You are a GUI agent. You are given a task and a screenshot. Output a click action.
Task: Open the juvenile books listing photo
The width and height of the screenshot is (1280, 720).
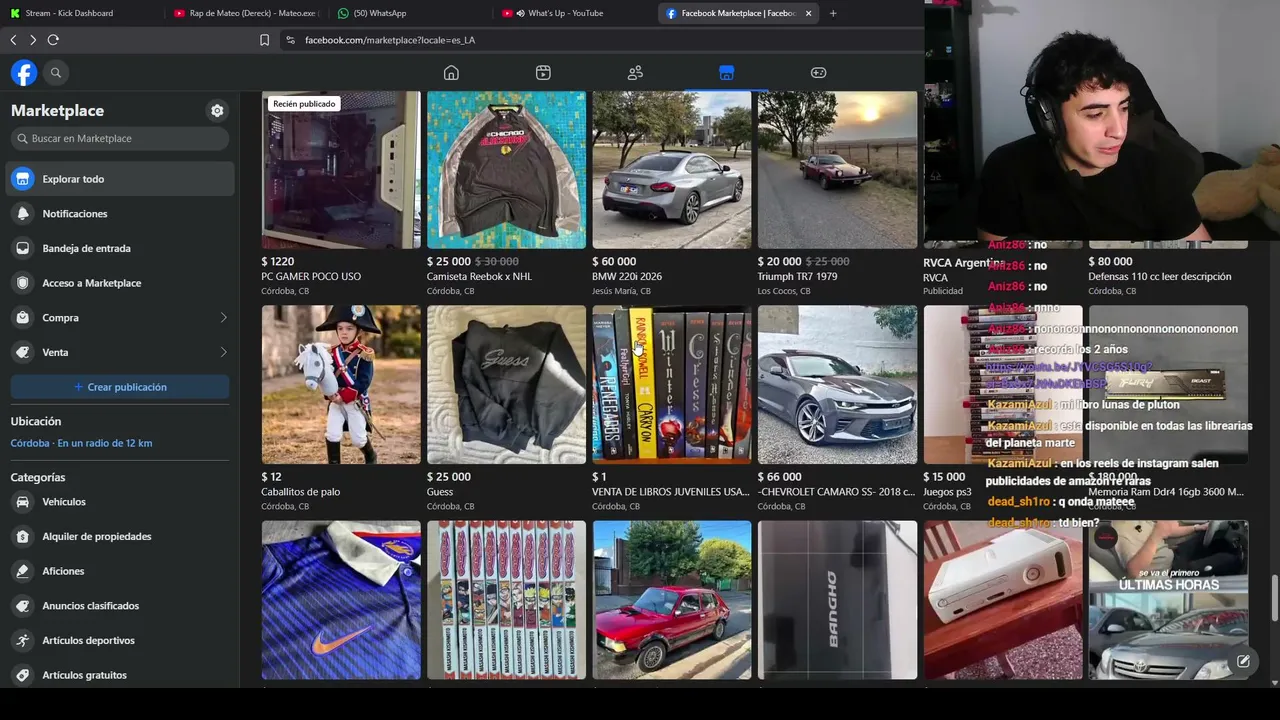click(672, 385)
